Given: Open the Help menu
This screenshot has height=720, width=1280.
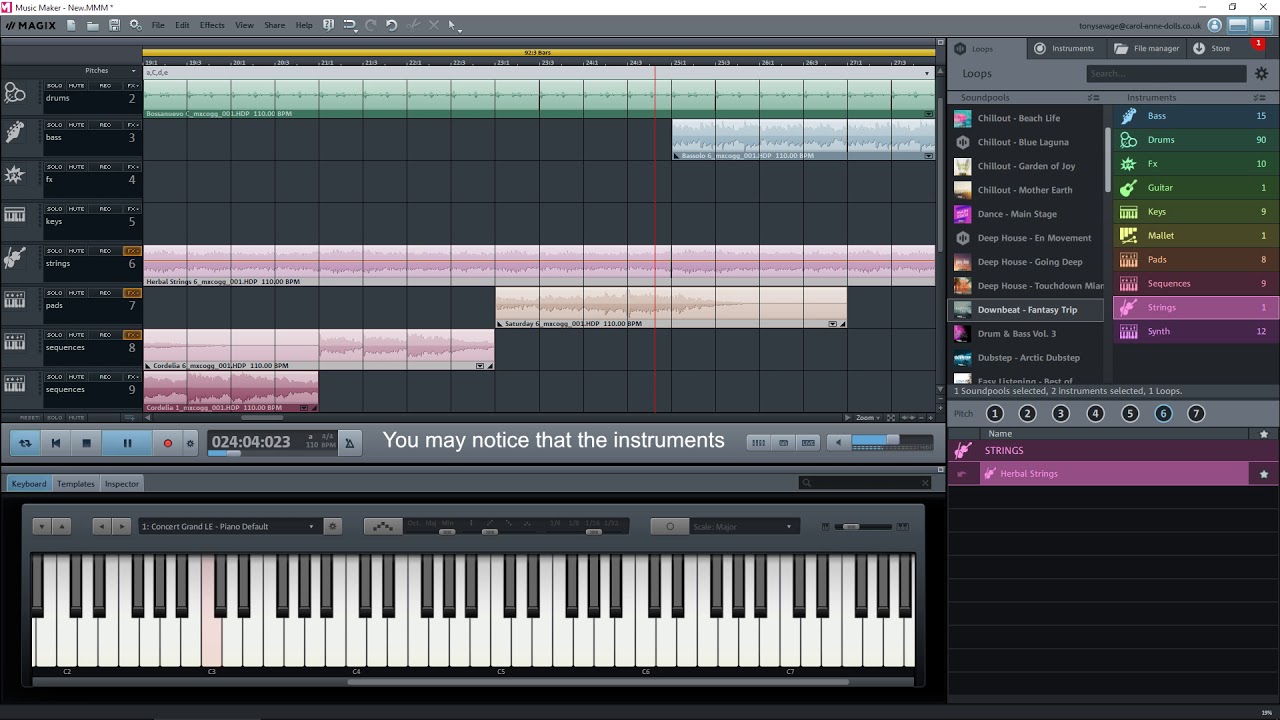Looking at the screenshot, I should [x=304, y=25].
